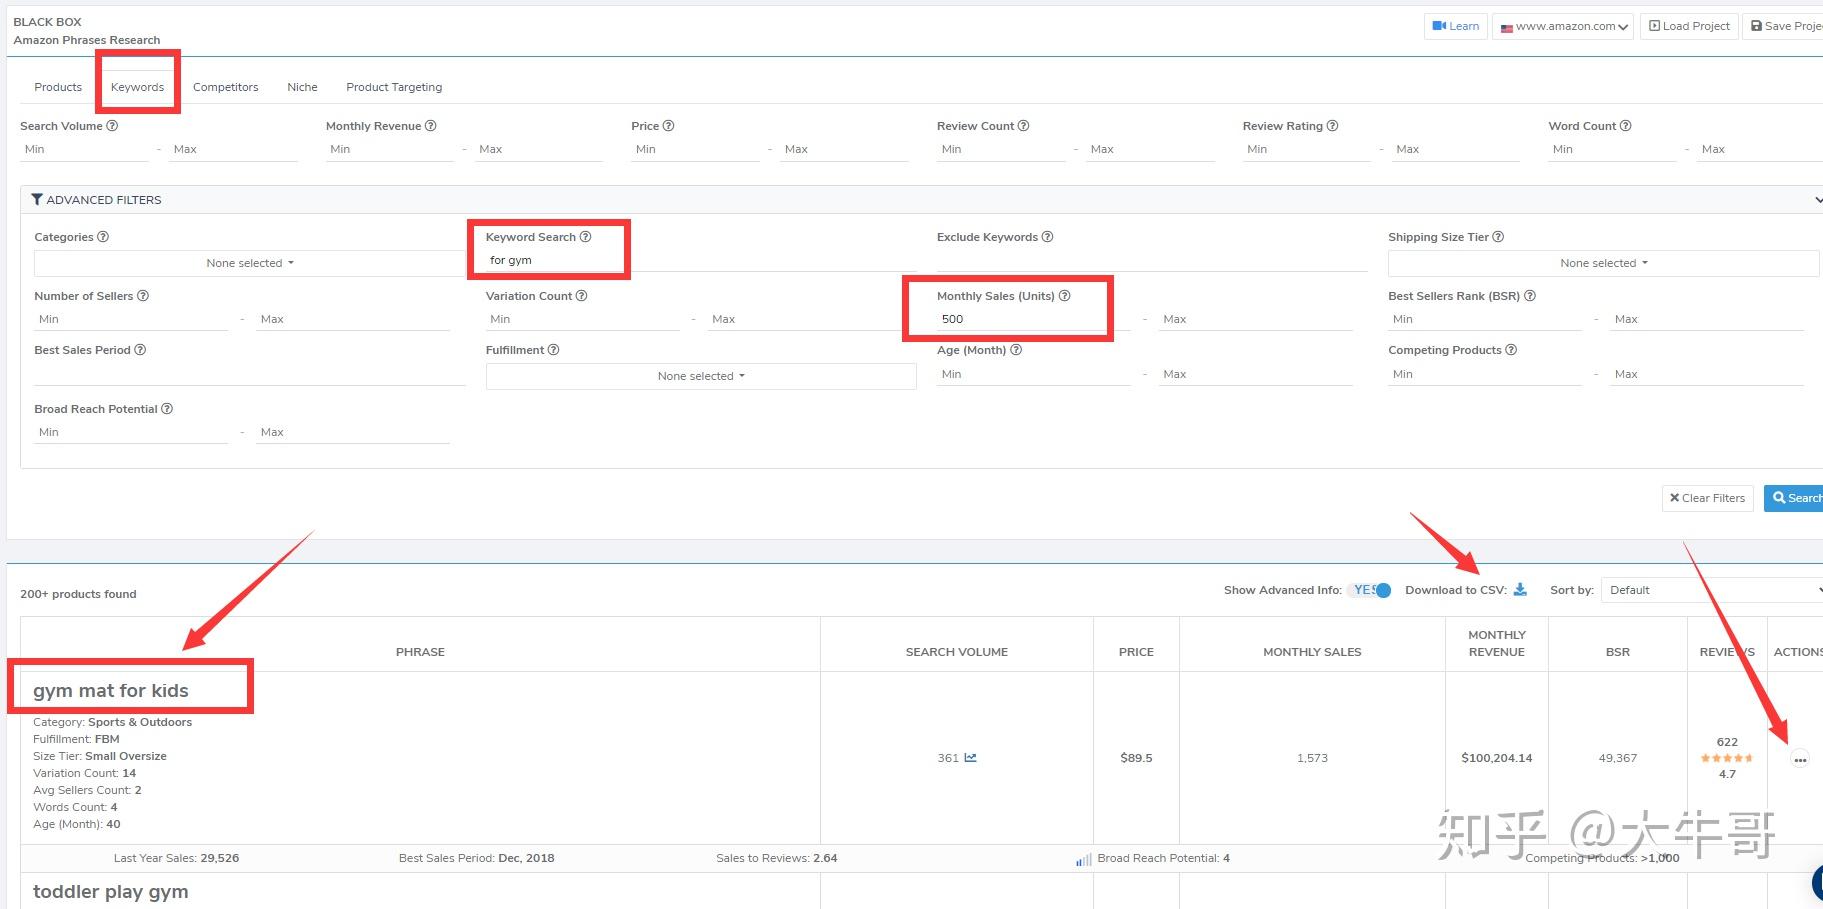Screen dimensions: 1823x909
Task: Click the Variation Count help icon
Action: point(582,296)
